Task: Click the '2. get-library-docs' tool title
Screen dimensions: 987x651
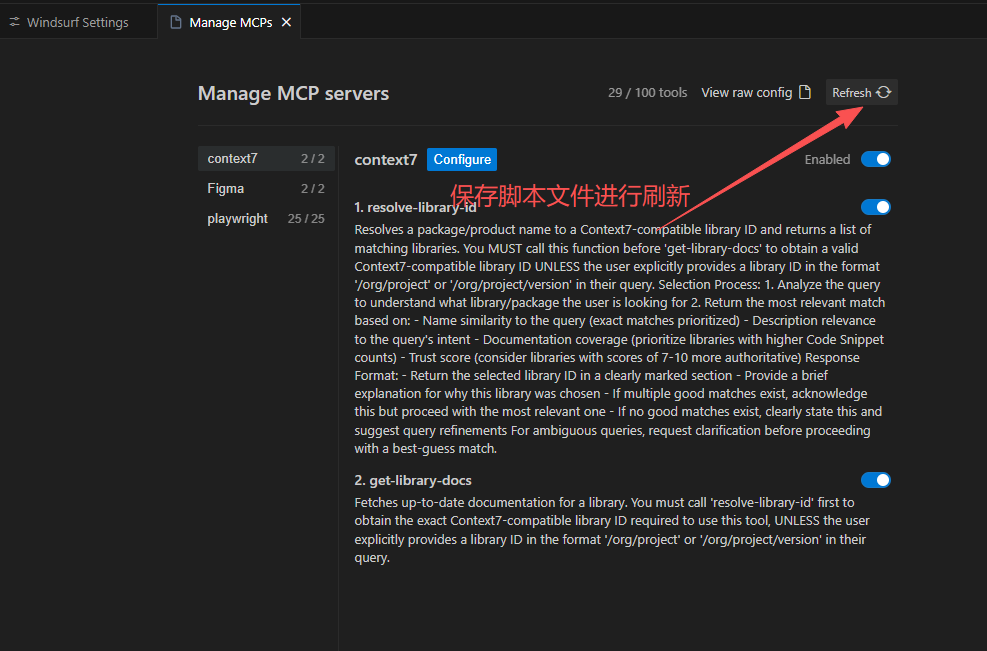Action: [413, 480]
